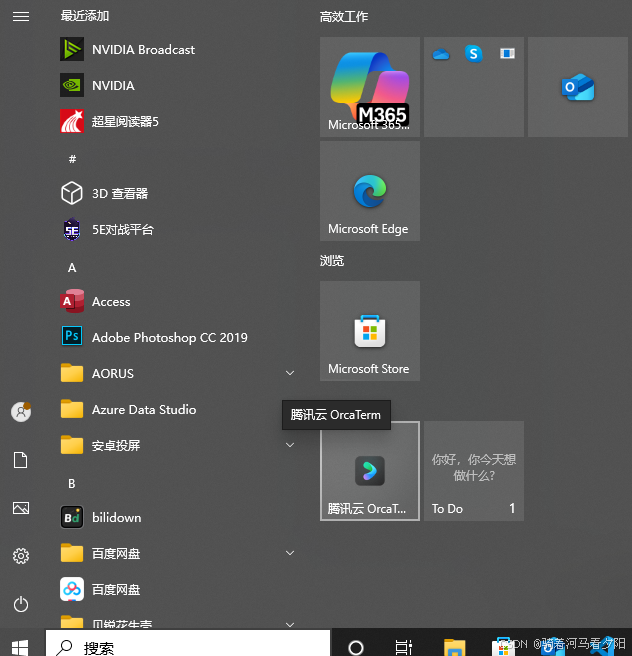632x656 pixels.
Task: Click the Power icon in the sidebar
Action: [21, 604]
